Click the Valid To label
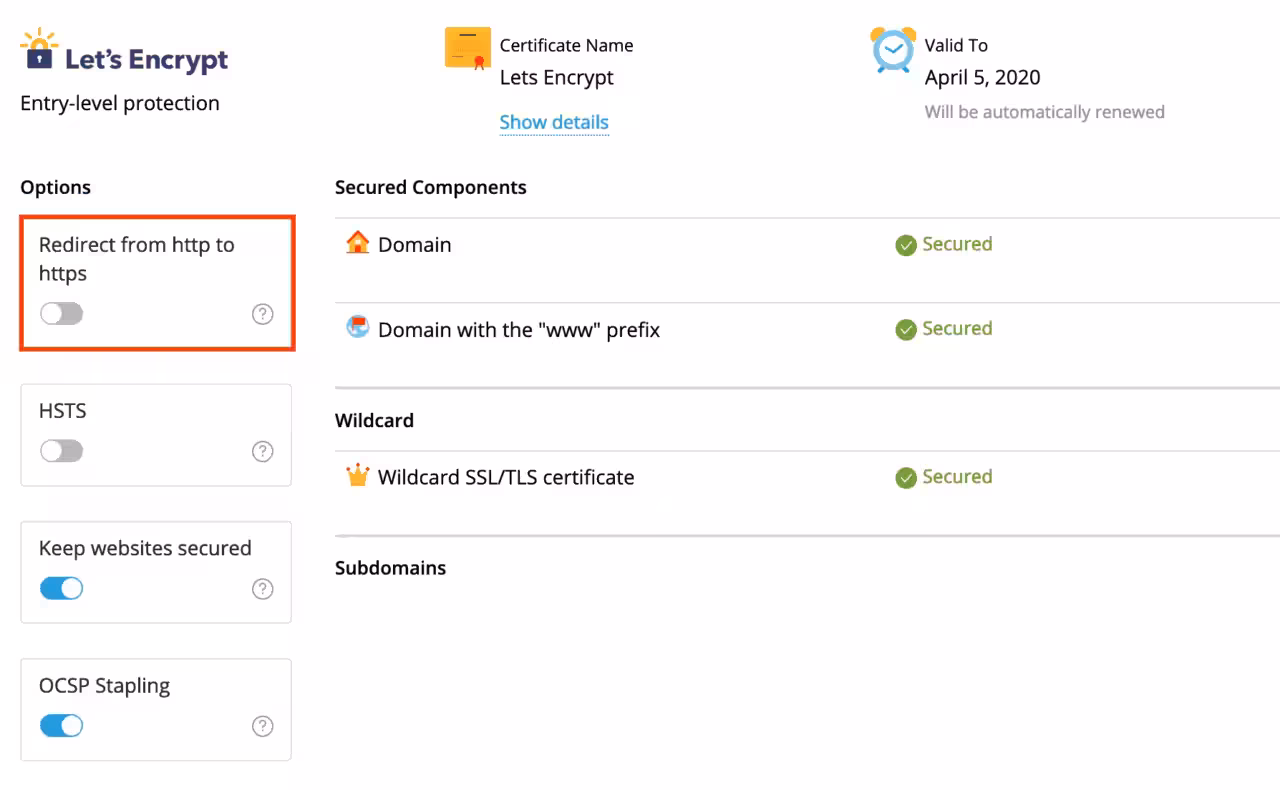This screenshot has height=790, width=1280. [x=956, y=45]
